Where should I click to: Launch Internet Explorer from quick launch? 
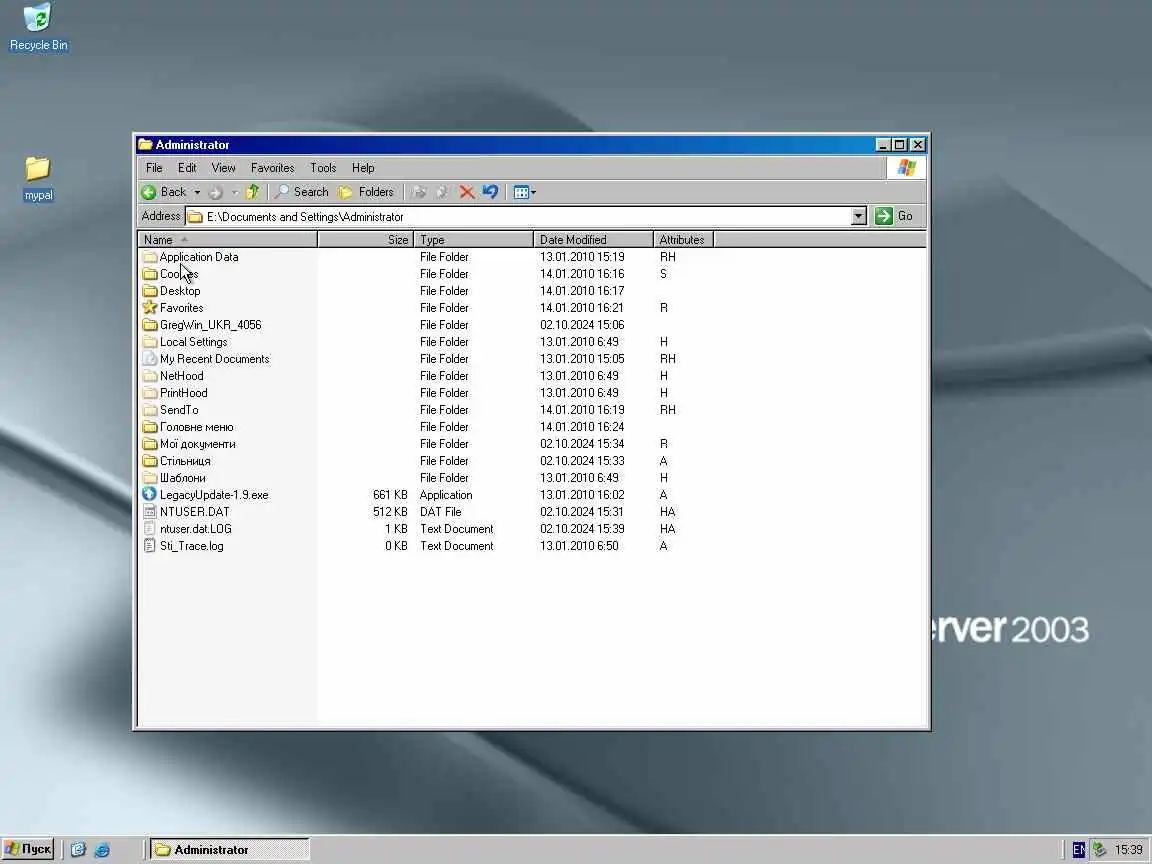coord(102,850)
